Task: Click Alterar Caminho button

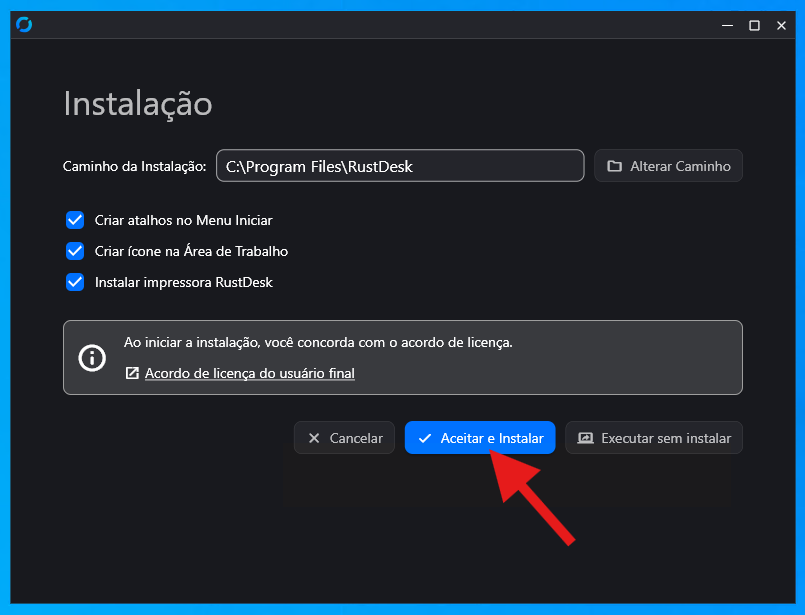Action: pos(668,166)
